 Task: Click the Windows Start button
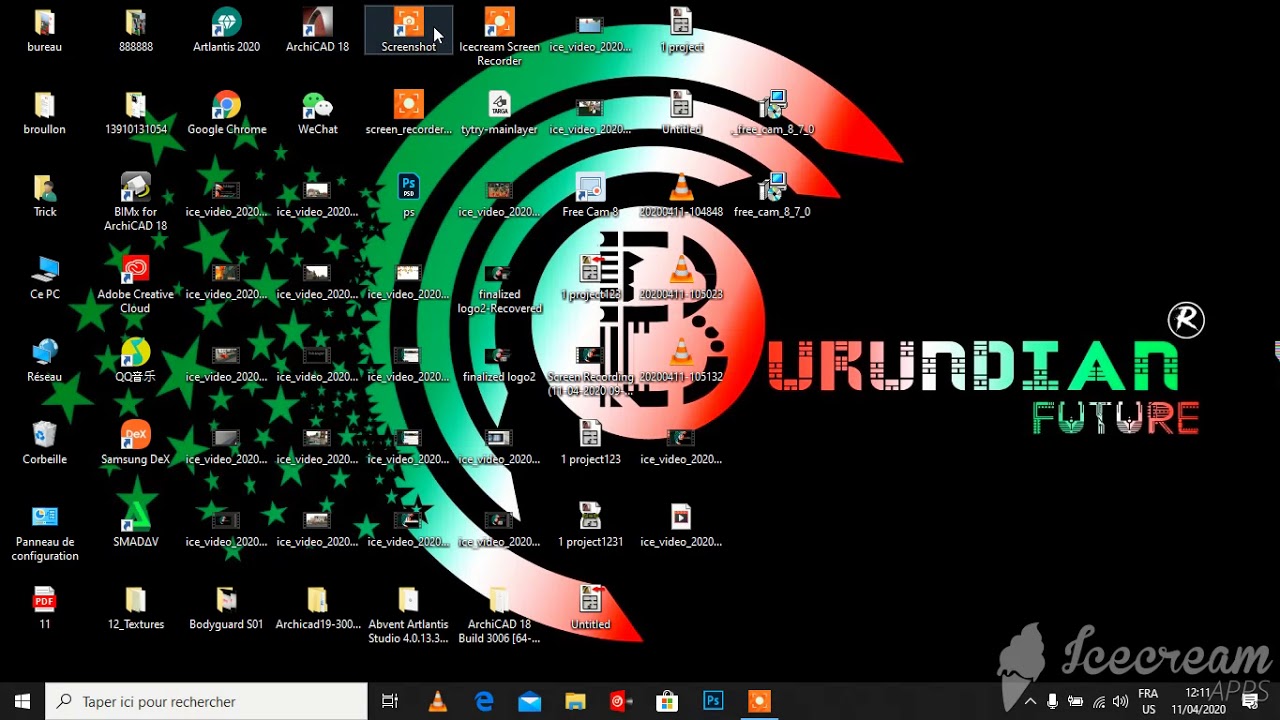tap(22, 701)
